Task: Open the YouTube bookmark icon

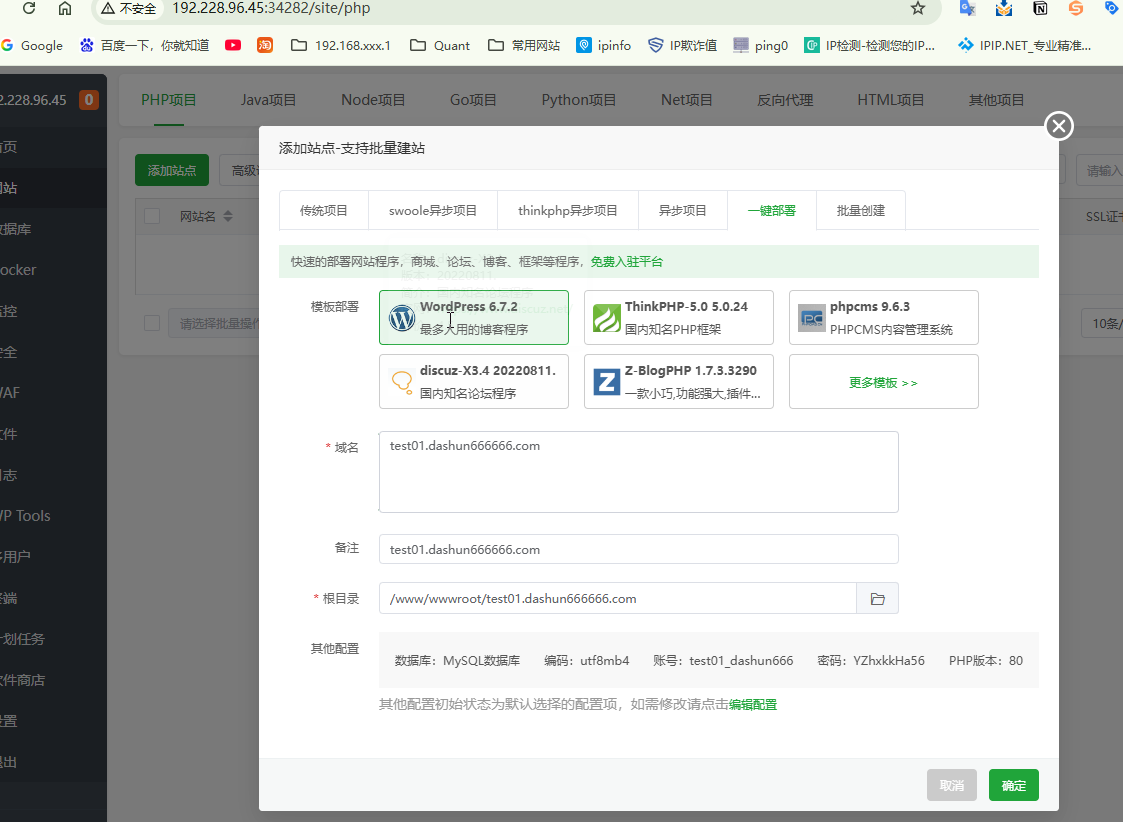Action: [x=233, y=45]
